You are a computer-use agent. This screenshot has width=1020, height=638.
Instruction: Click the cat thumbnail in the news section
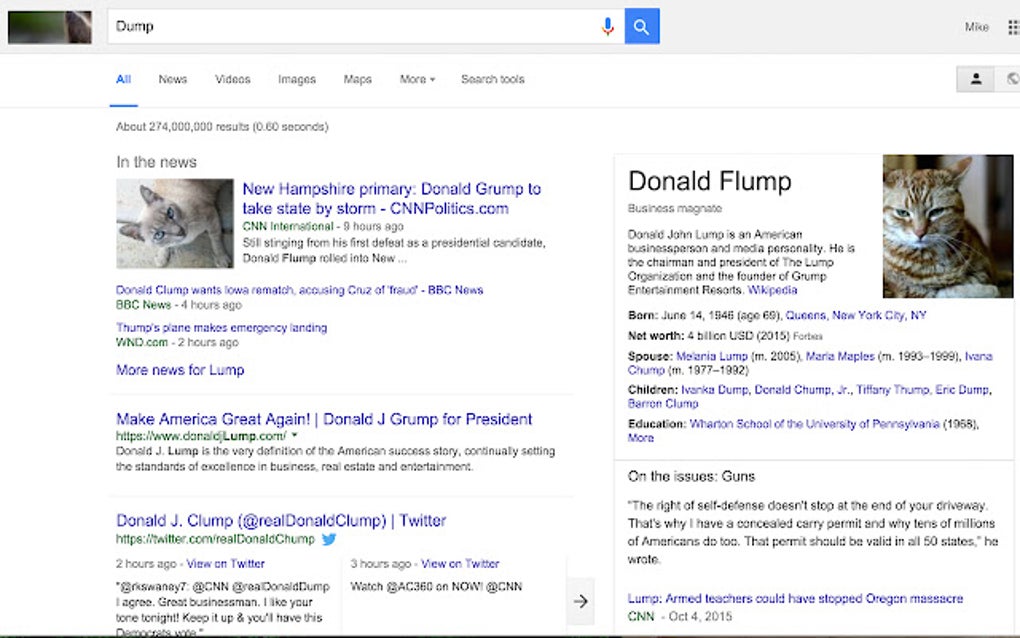click(x=172, y=225)
